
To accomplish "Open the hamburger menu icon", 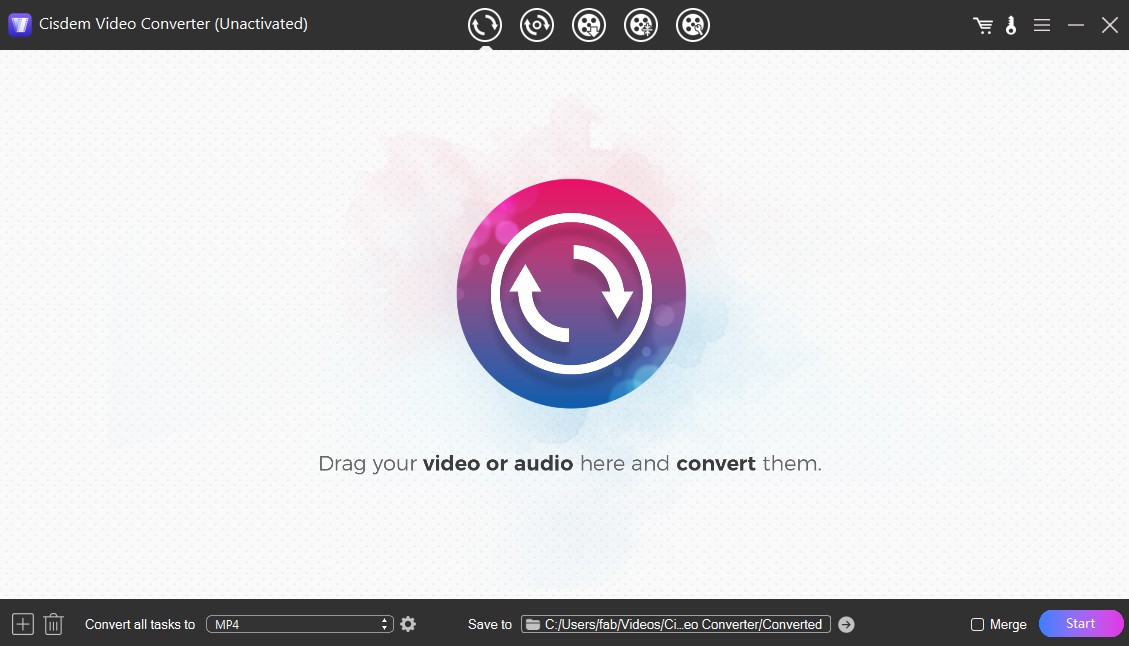I will [x=1042, y=25].
